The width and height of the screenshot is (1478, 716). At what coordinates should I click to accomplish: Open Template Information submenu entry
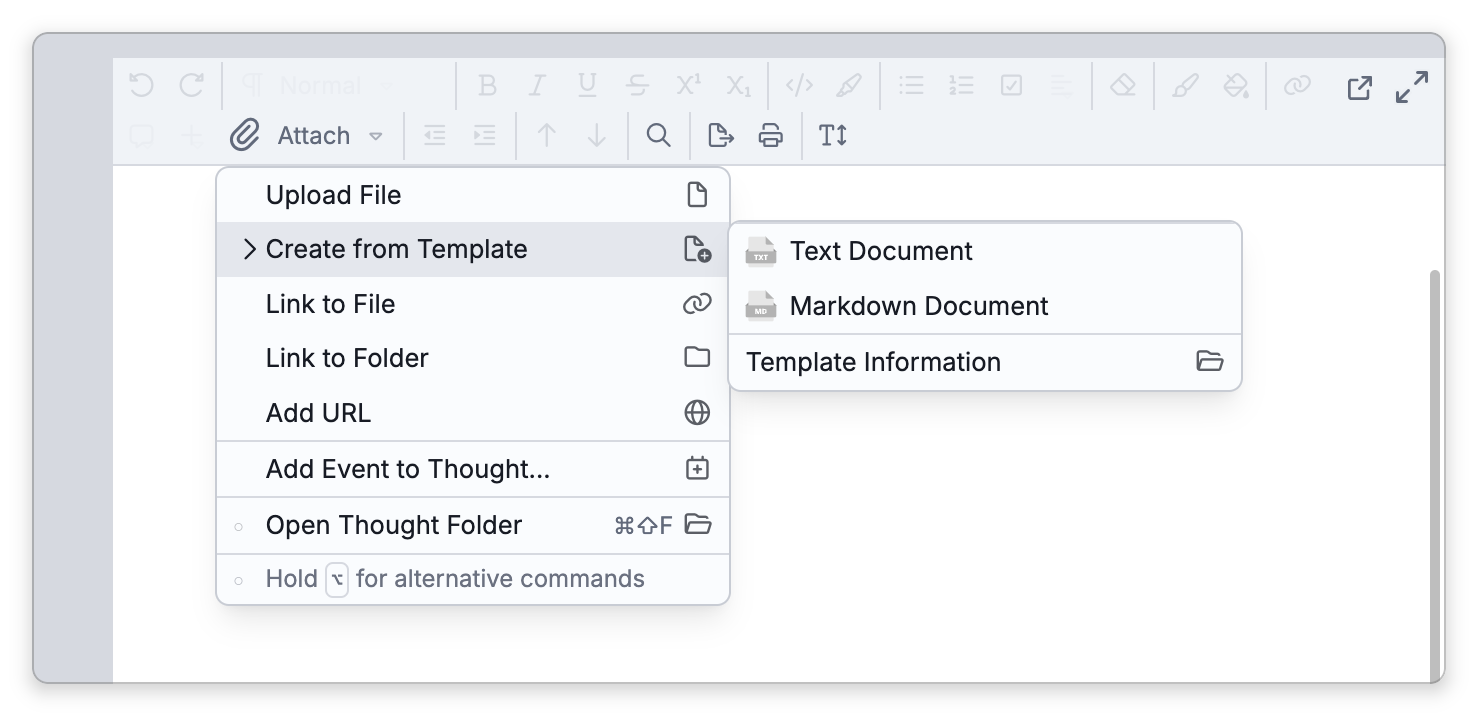click(x=985, y=362)
